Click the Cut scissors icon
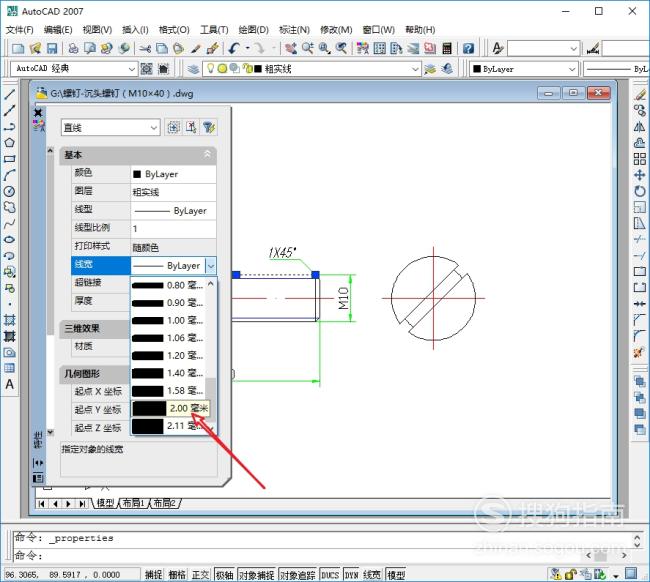Image resolution: width=650 pixels, height=582 pixels. 145,48
